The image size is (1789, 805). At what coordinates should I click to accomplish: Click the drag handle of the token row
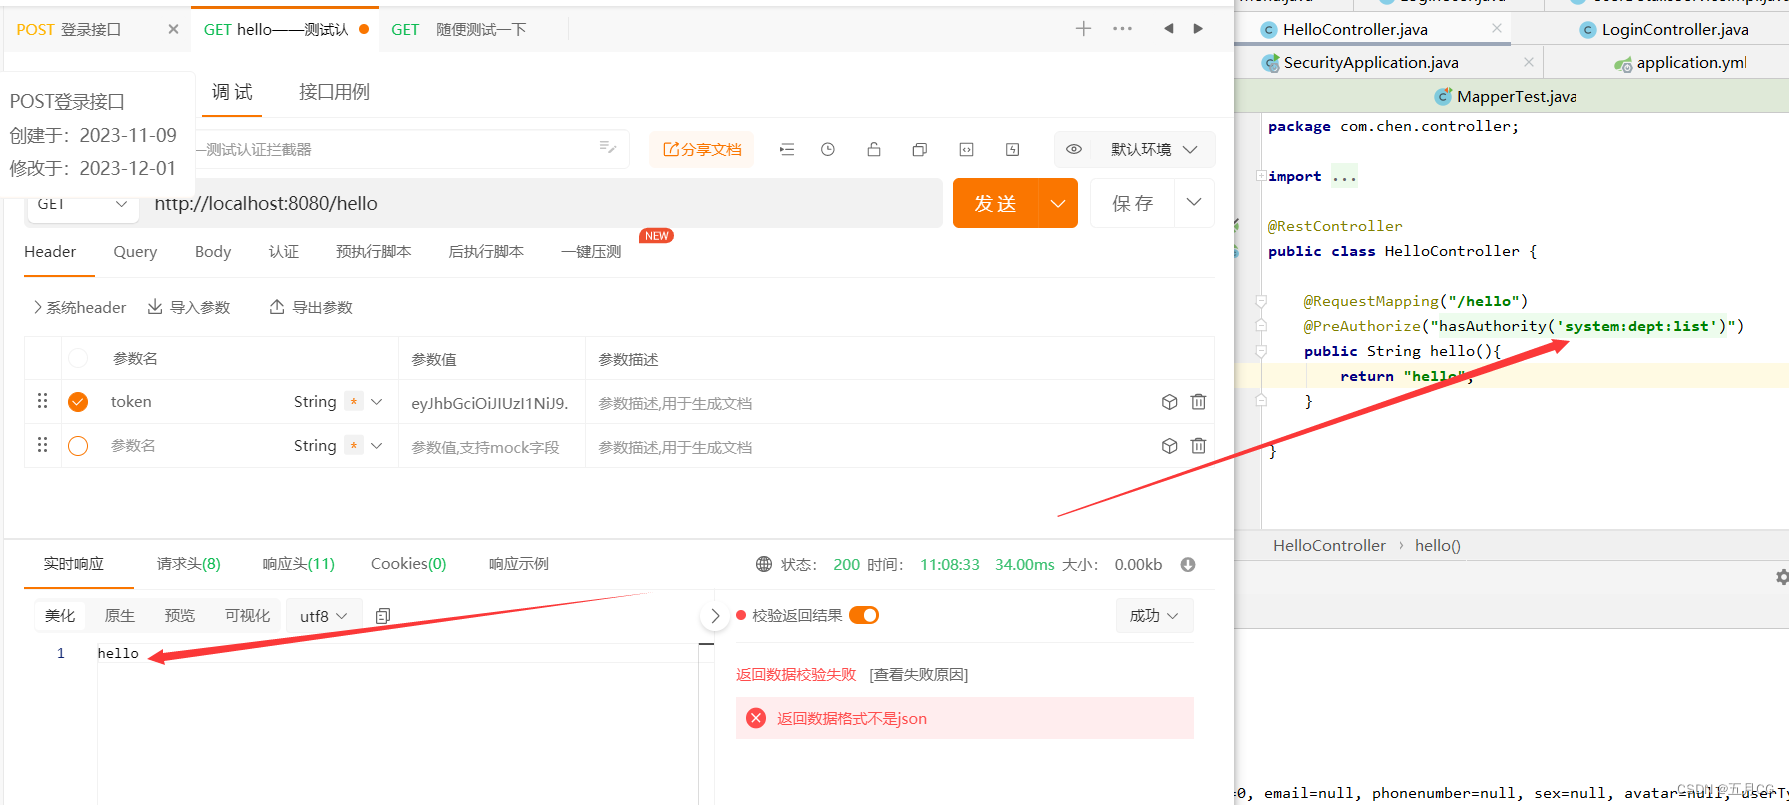[x=42, y=401]
